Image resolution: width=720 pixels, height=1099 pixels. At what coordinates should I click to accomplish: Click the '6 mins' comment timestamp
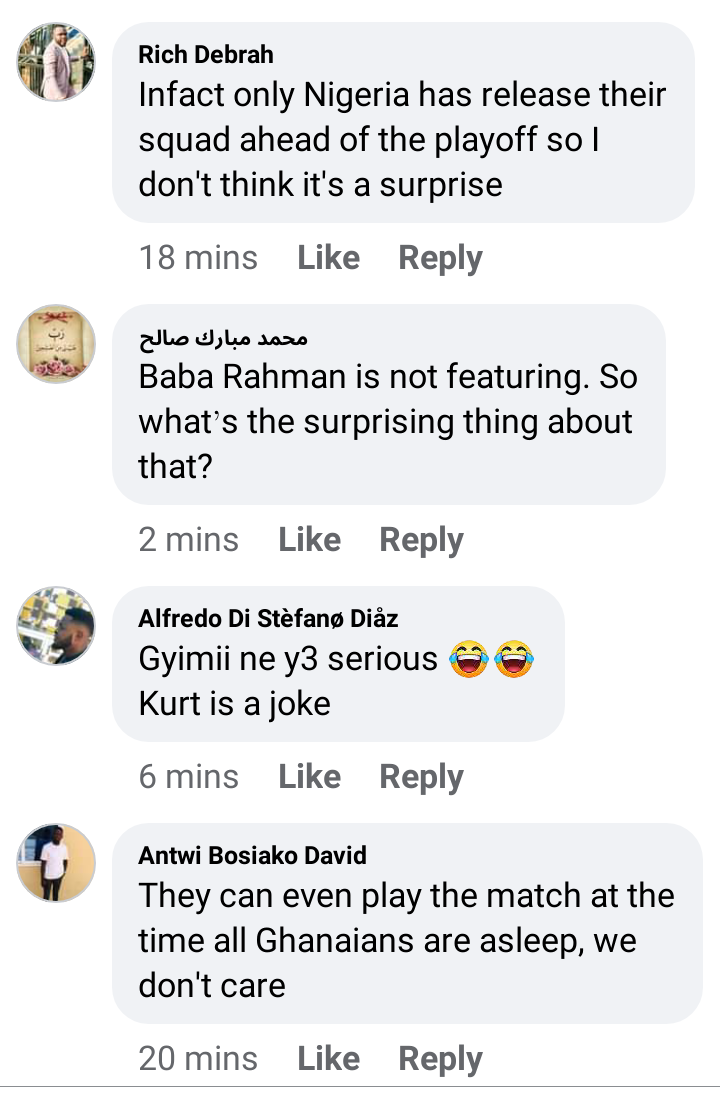(189, 777)
